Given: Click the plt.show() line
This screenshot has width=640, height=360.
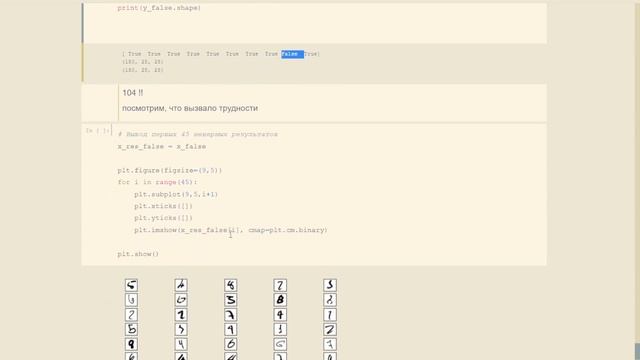Looking at the screenshot, I should pyautogui.click(x=138, y=254).
